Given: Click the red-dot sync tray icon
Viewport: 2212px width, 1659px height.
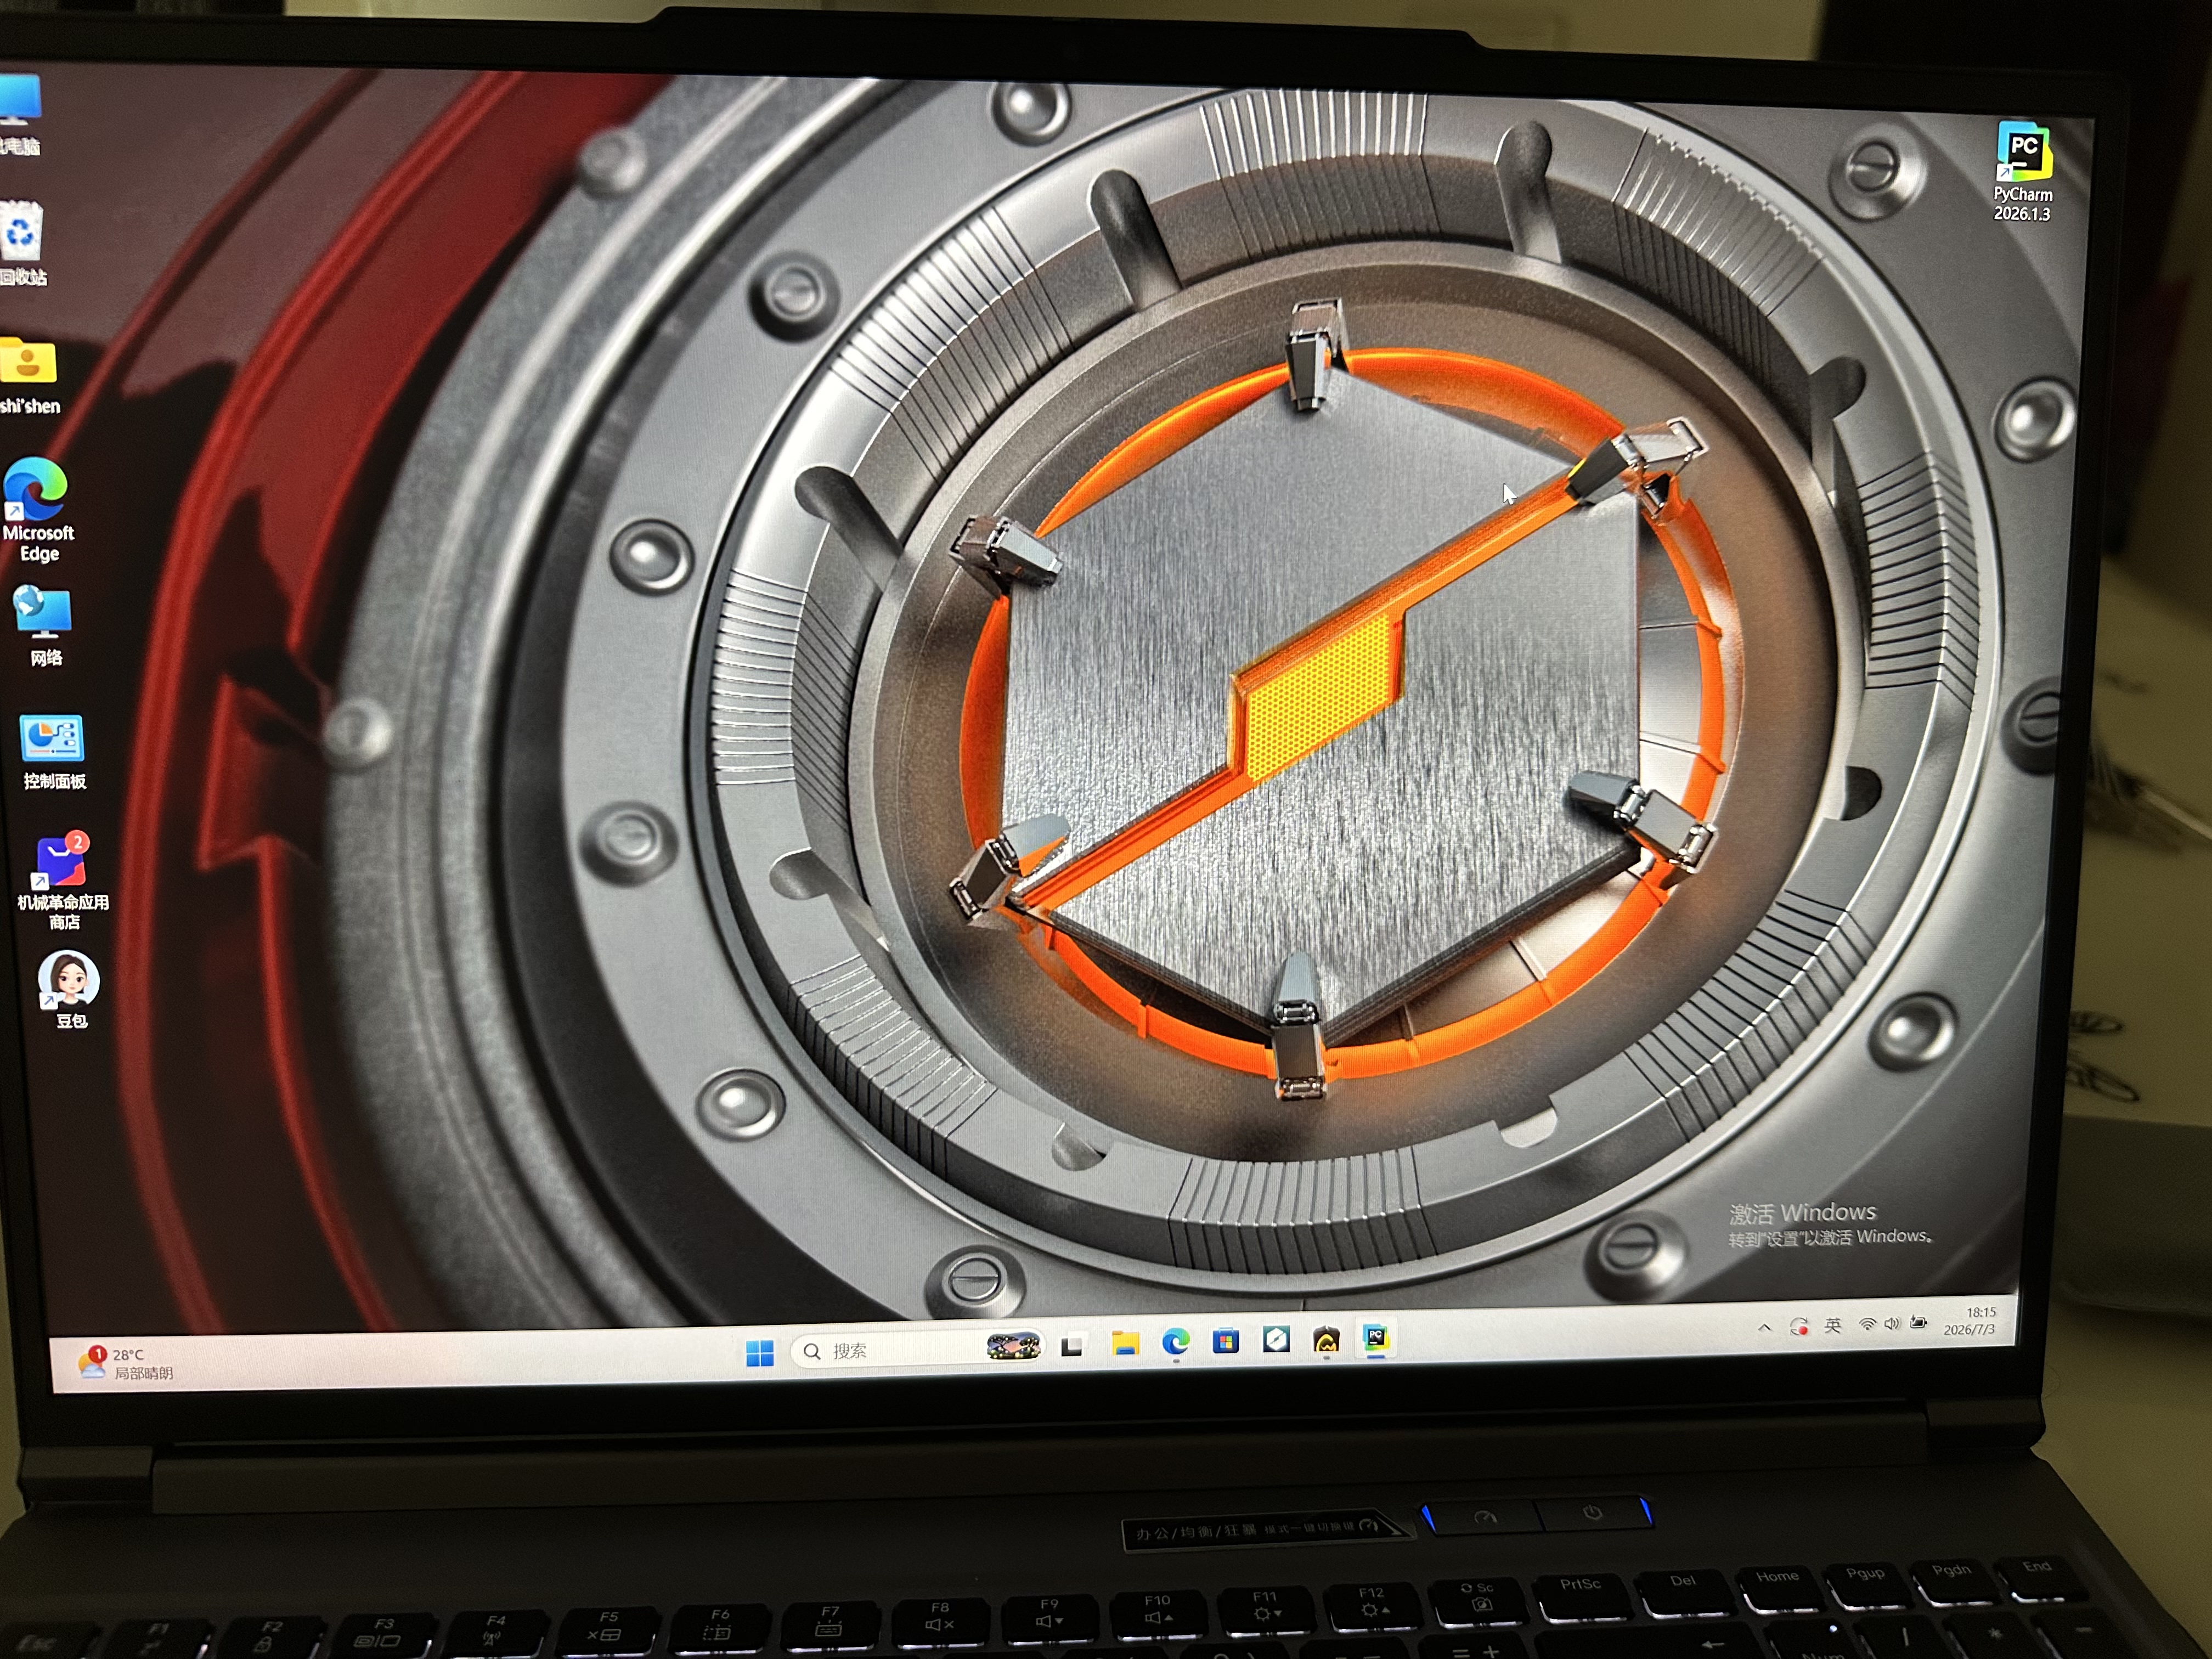Looking at the screenshot, I should tap(1799, 1327).
